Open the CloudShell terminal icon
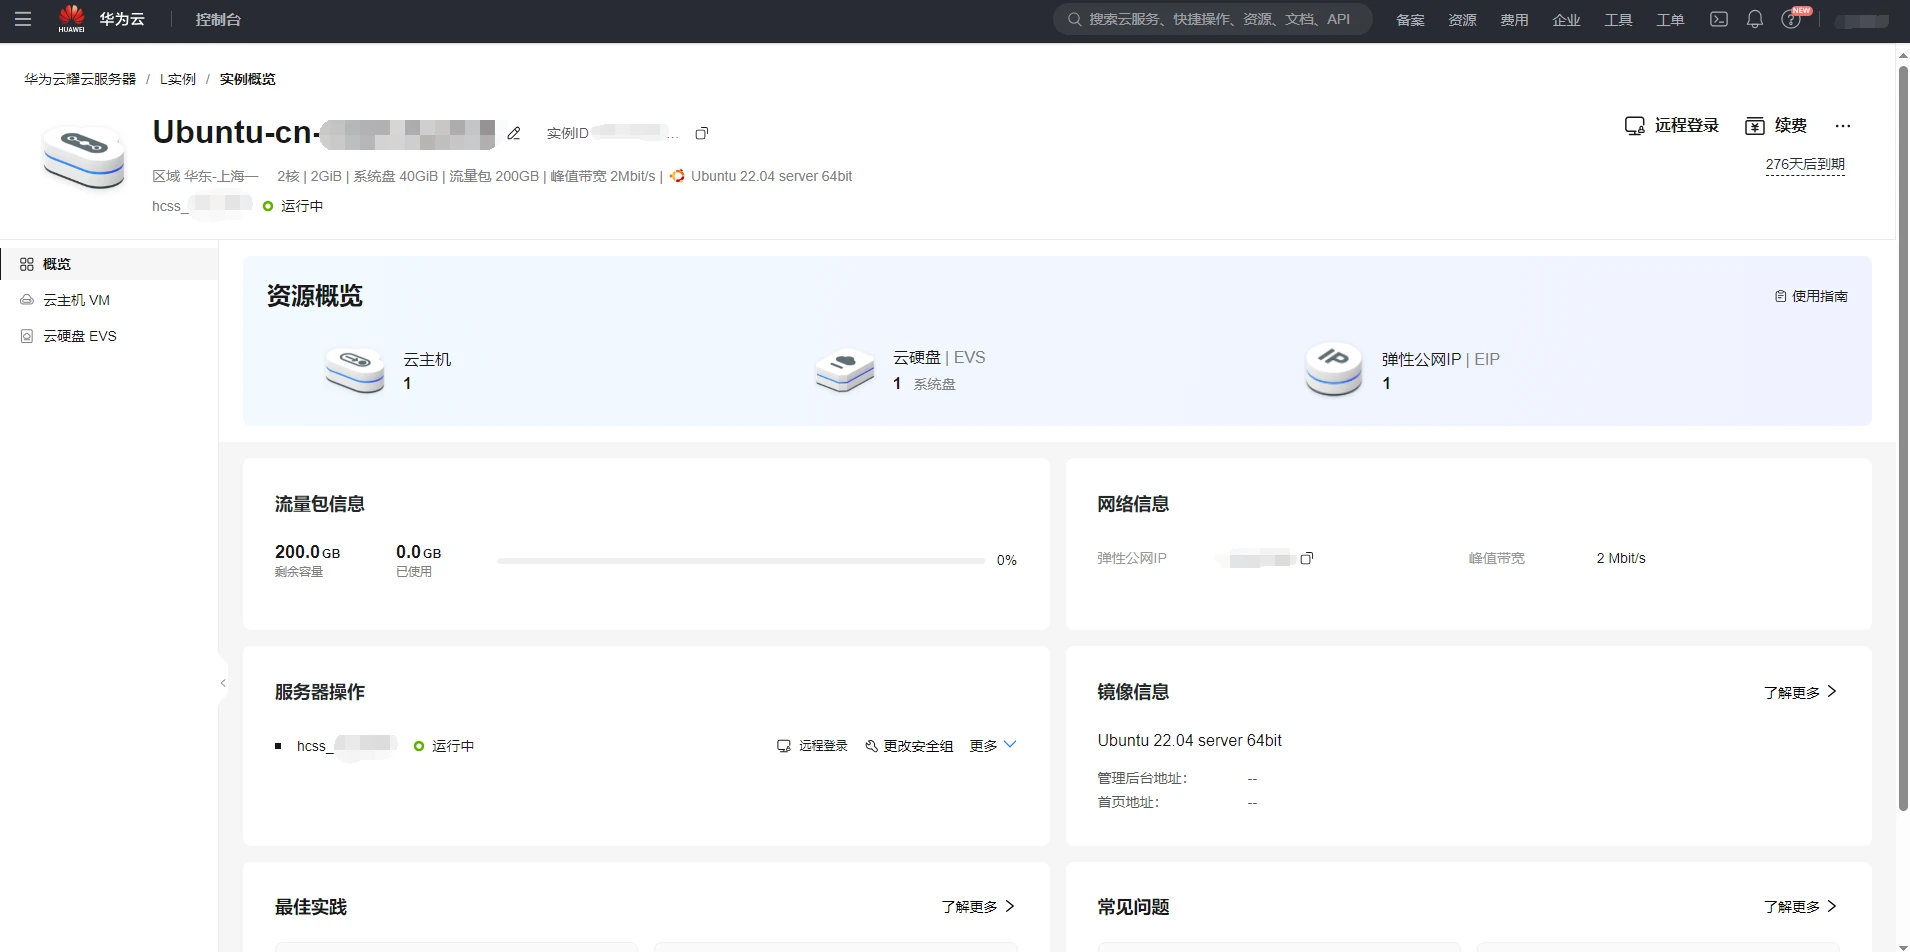Viewport: 1910px width, 952px height. point(1719,19)
